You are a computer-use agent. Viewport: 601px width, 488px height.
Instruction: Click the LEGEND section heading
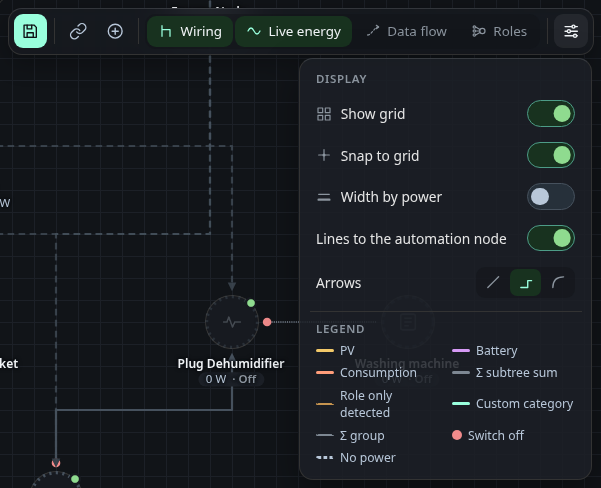coord(340,329)
